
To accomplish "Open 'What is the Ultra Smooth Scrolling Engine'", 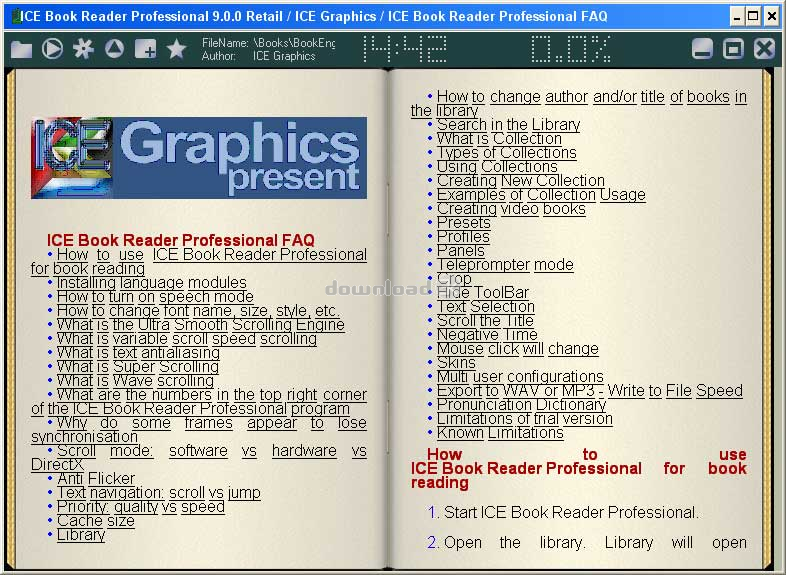I will 201,325.
